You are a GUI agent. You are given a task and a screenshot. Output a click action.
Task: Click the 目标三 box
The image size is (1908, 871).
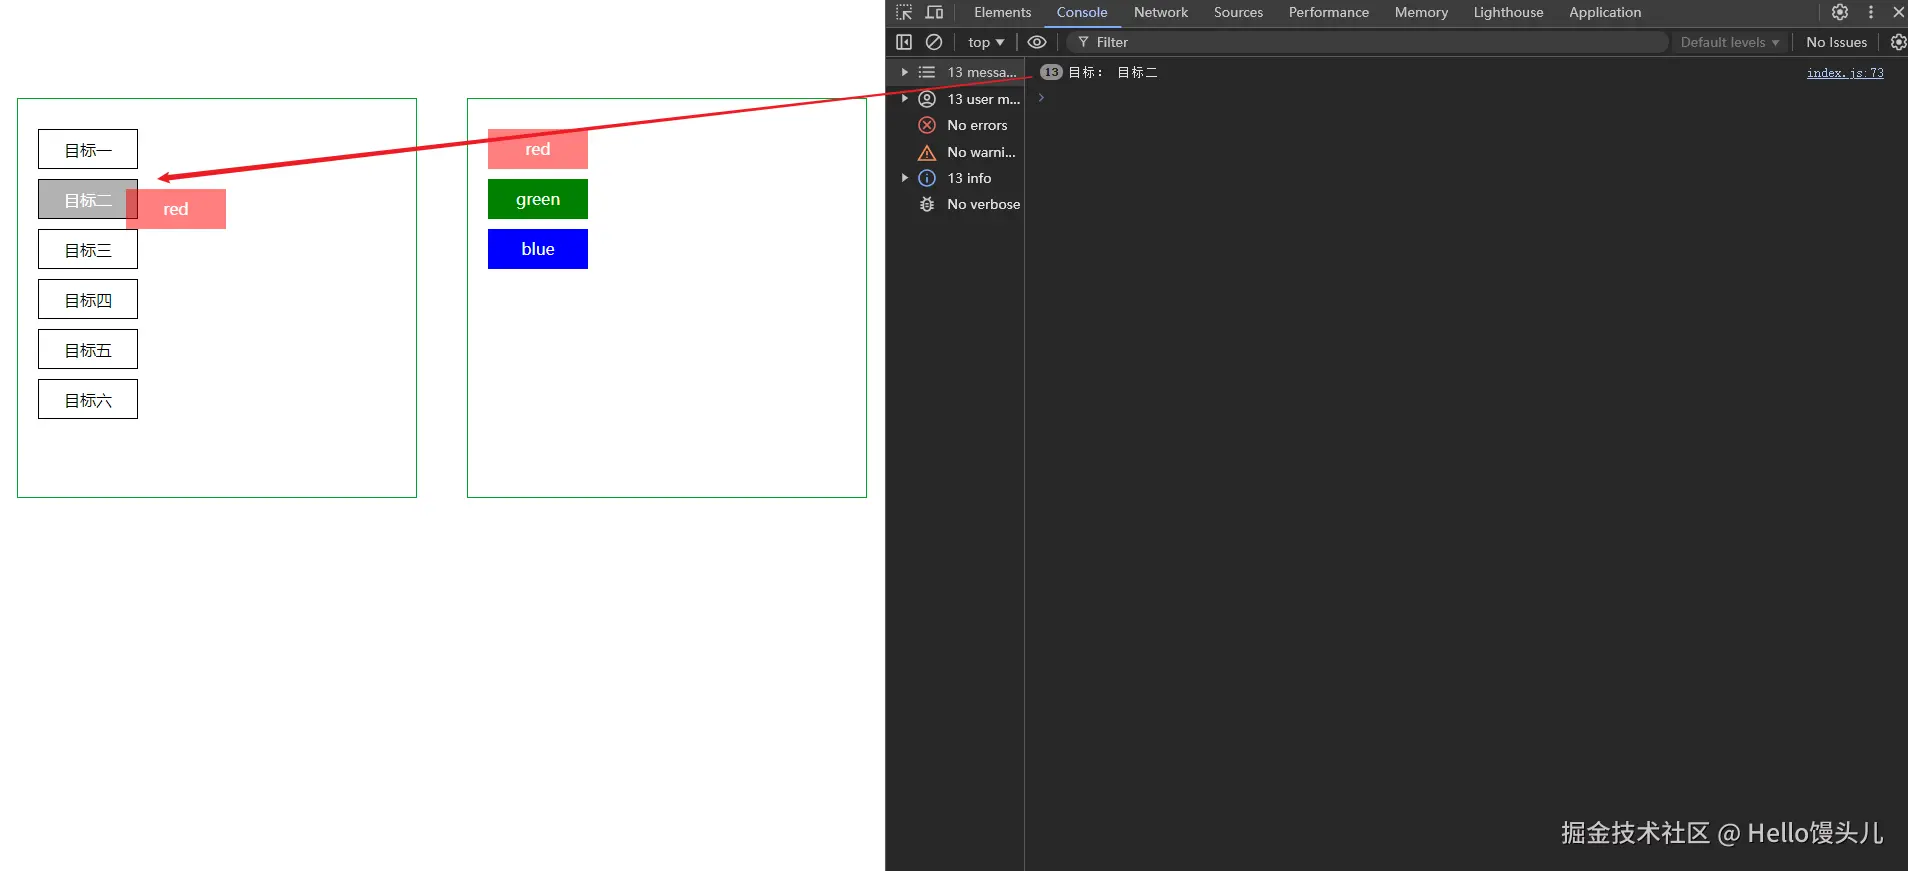88,249
